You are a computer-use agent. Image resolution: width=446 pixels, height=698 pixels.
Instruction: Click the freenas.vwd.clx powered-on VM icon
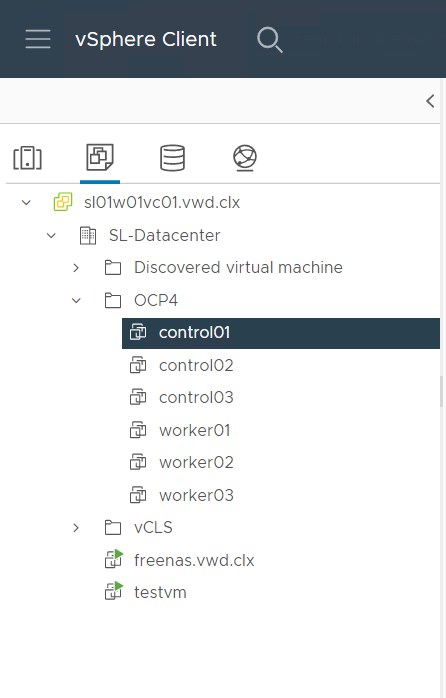[x=114, y=559]
